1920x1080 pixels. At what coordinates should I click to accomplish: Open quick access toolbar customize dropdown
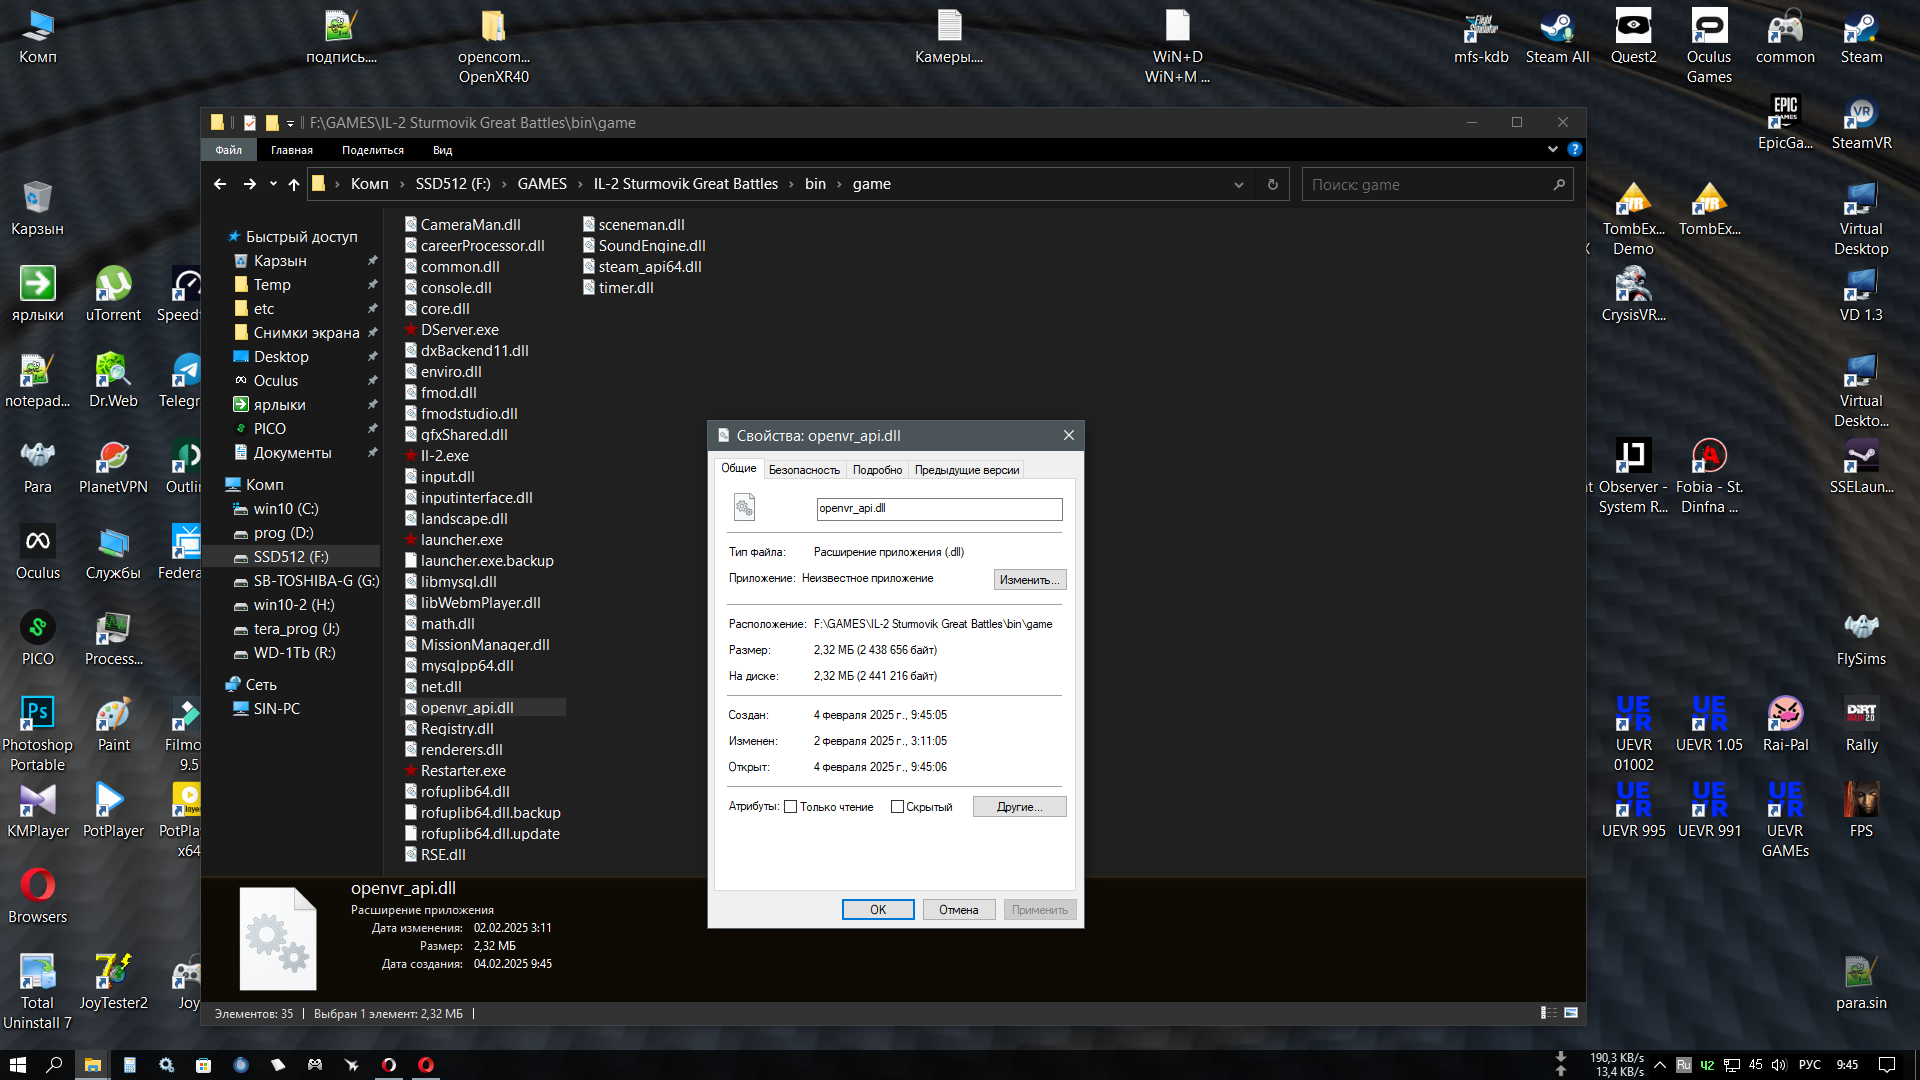coord(290,123)
